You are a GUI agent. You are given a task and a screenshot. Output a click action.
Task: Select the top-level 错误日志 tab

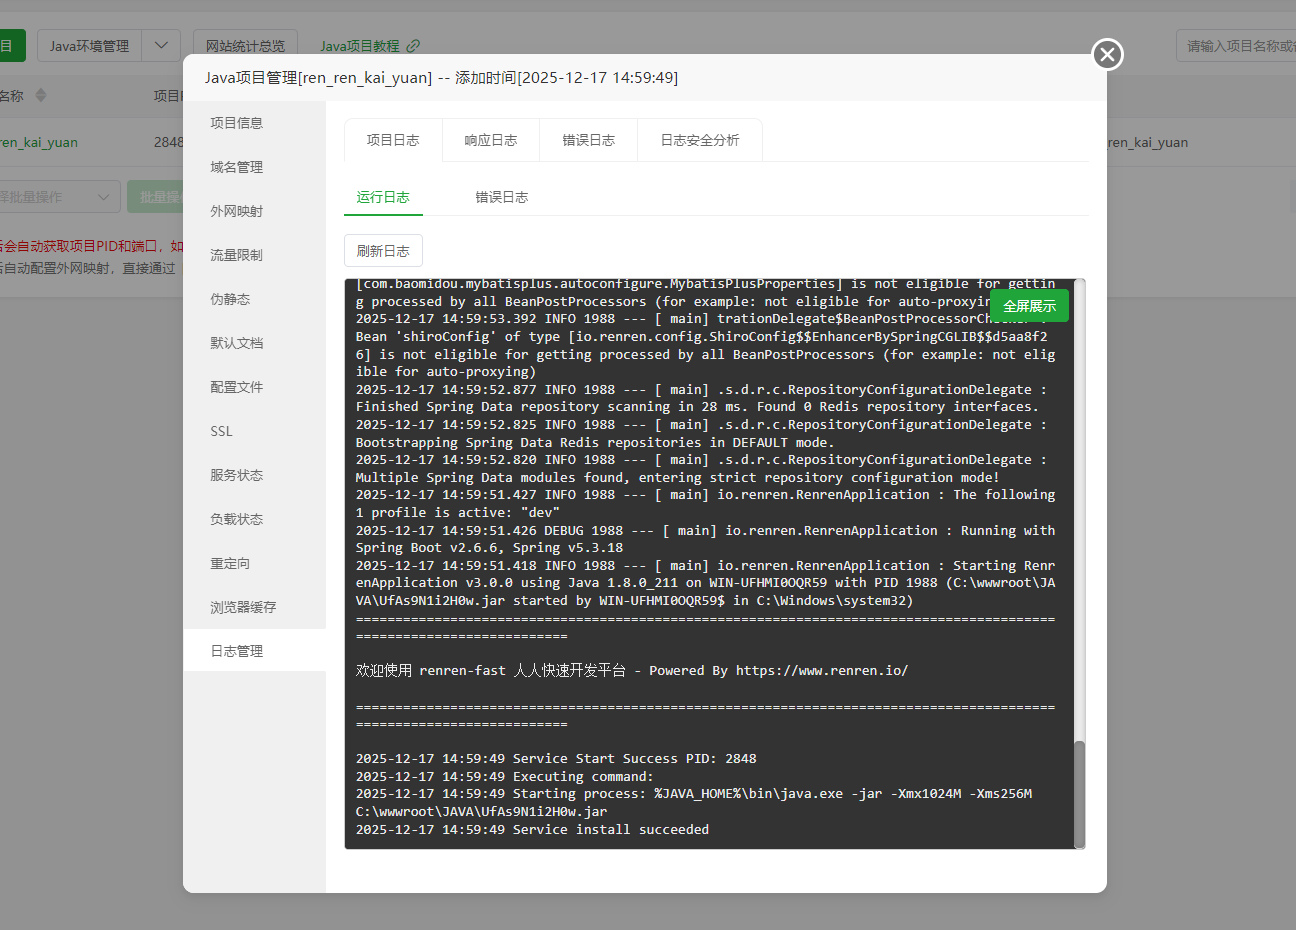(x=588, y=140)
